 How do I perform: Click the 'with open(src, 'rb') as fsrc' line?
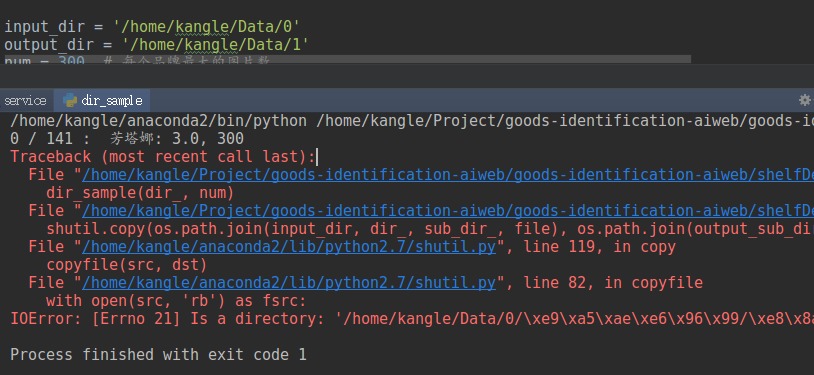click(177, 301)
